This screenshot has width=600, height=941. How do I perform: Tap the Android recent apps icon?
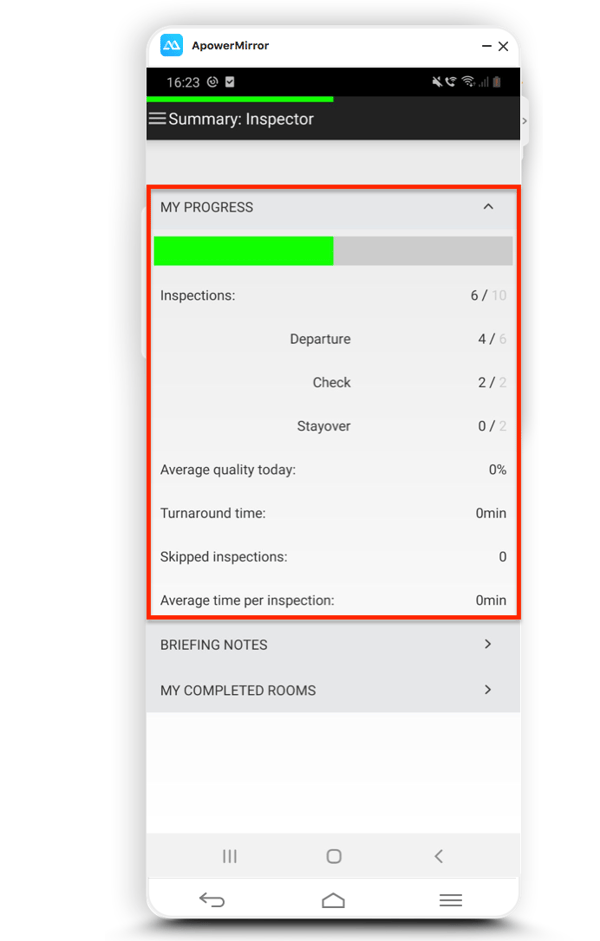tap(230, 856)
